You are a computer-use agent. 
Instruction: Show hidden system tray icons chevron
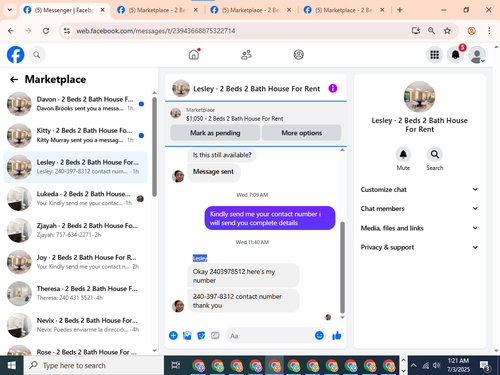[413, 365]
